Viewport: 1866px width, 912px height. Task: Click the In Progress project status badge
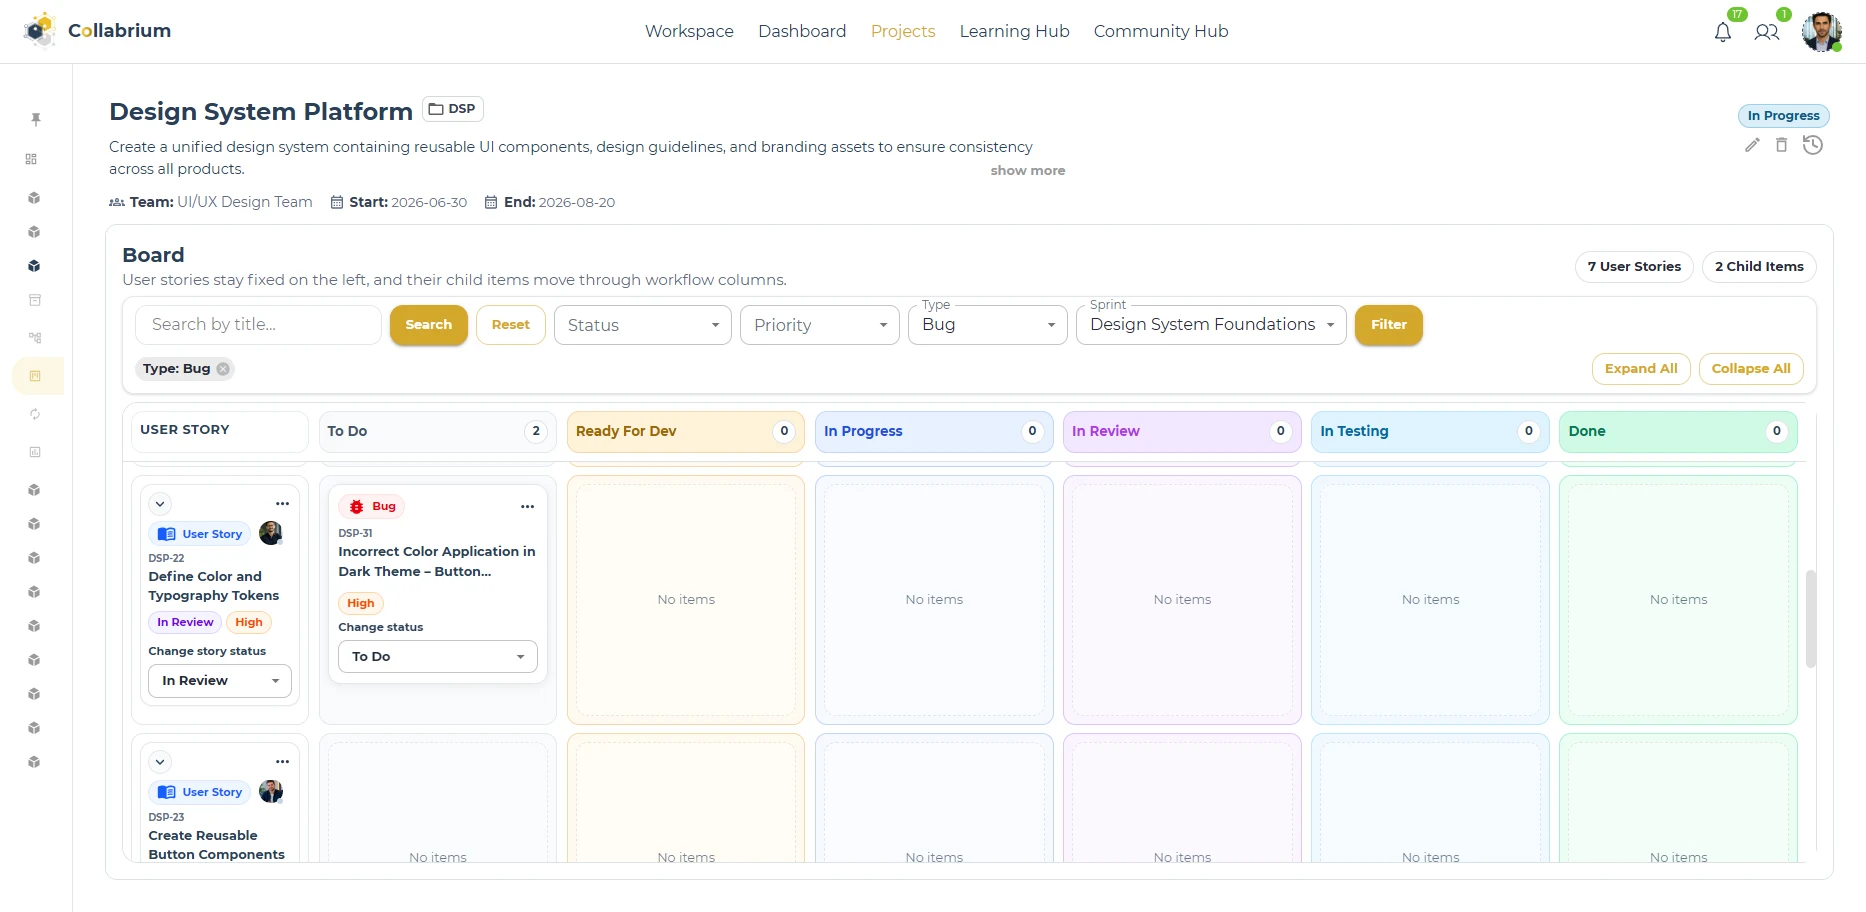click(1783, 116)
